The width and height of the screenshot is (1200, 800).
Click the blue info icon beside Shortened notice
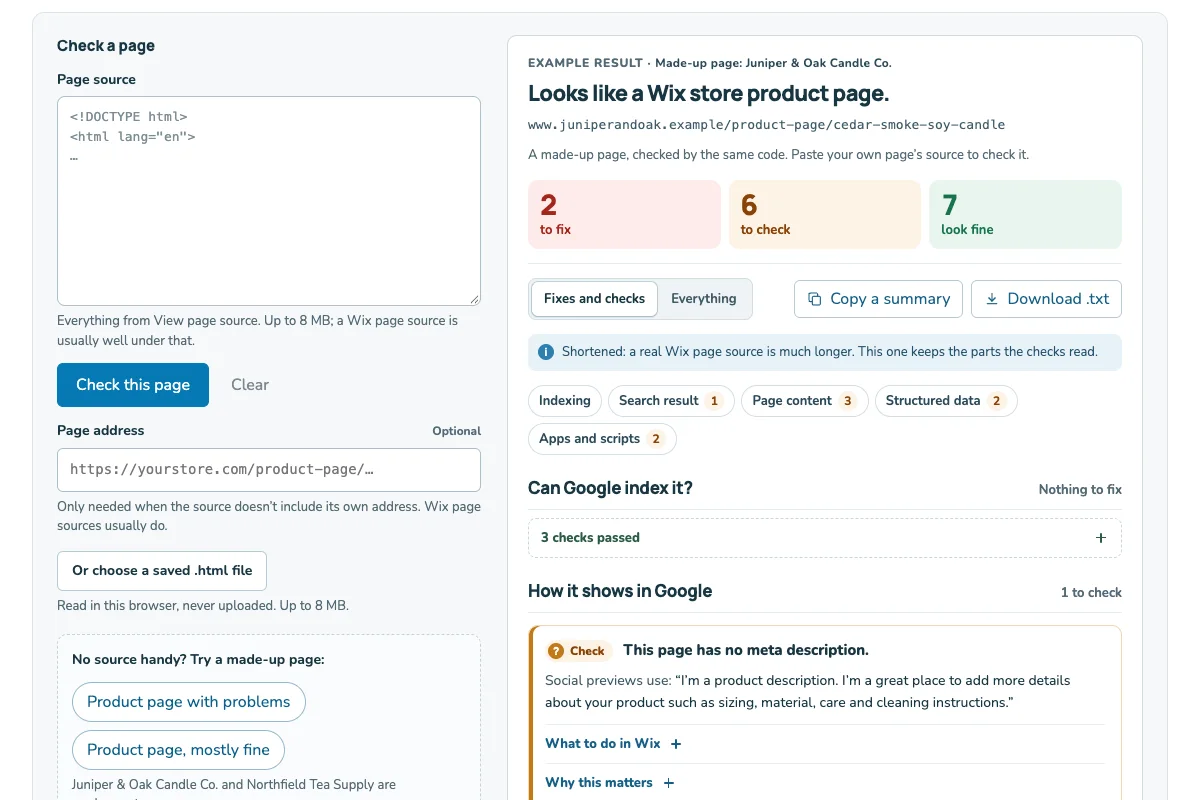[x=546, y=352]
